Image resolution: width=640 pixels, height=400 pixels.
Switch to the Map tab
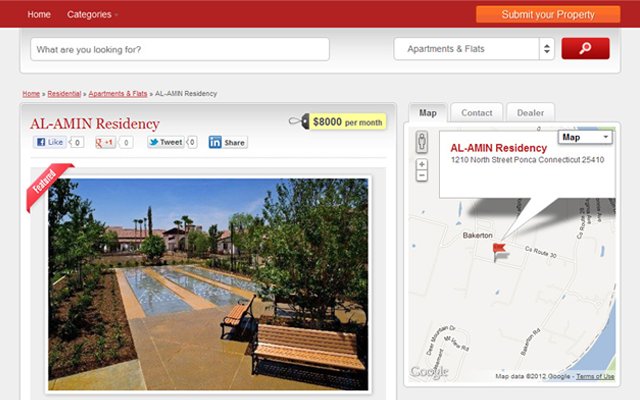click(x=427, y=113)
